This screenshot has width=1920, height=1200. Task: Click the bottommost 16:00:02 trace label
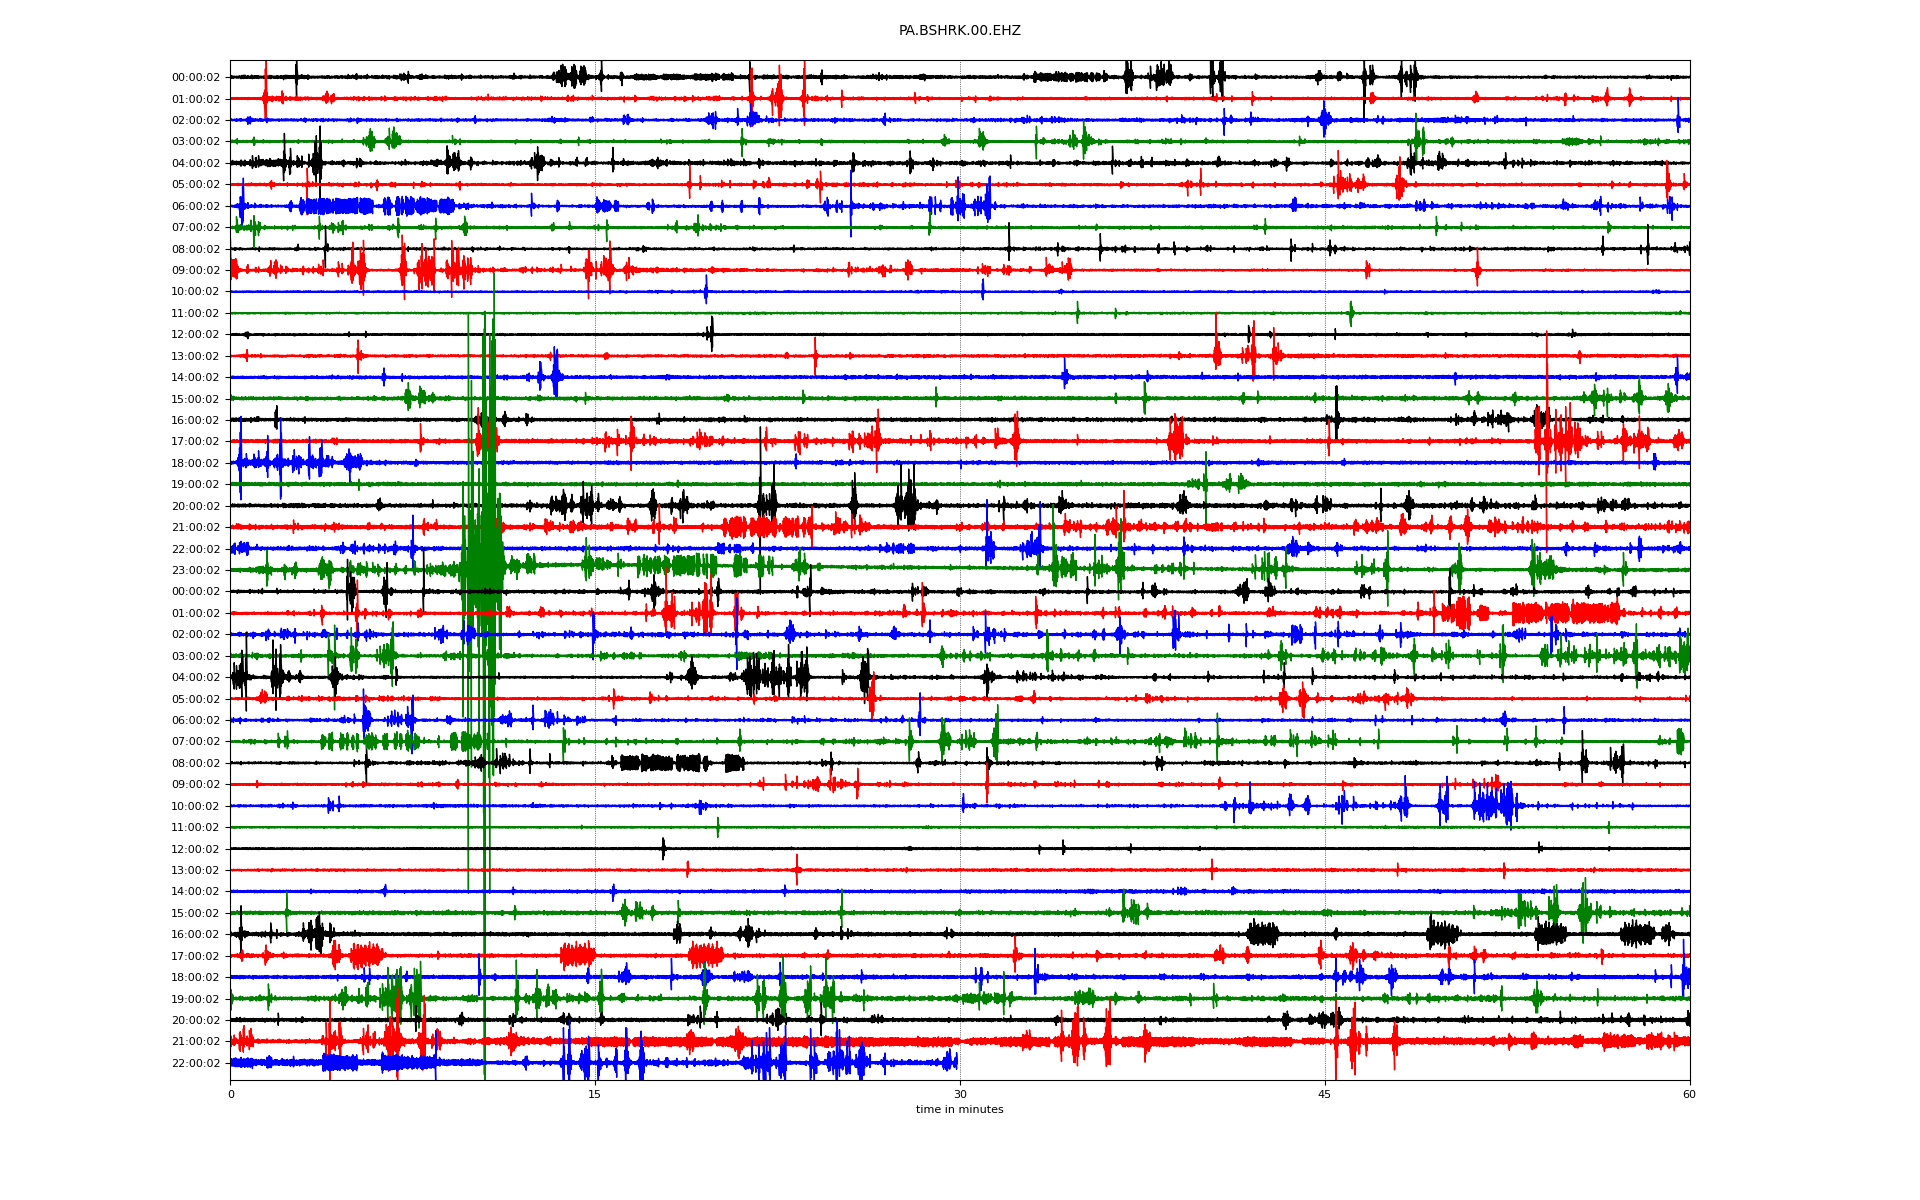click(x=195, y=934)
